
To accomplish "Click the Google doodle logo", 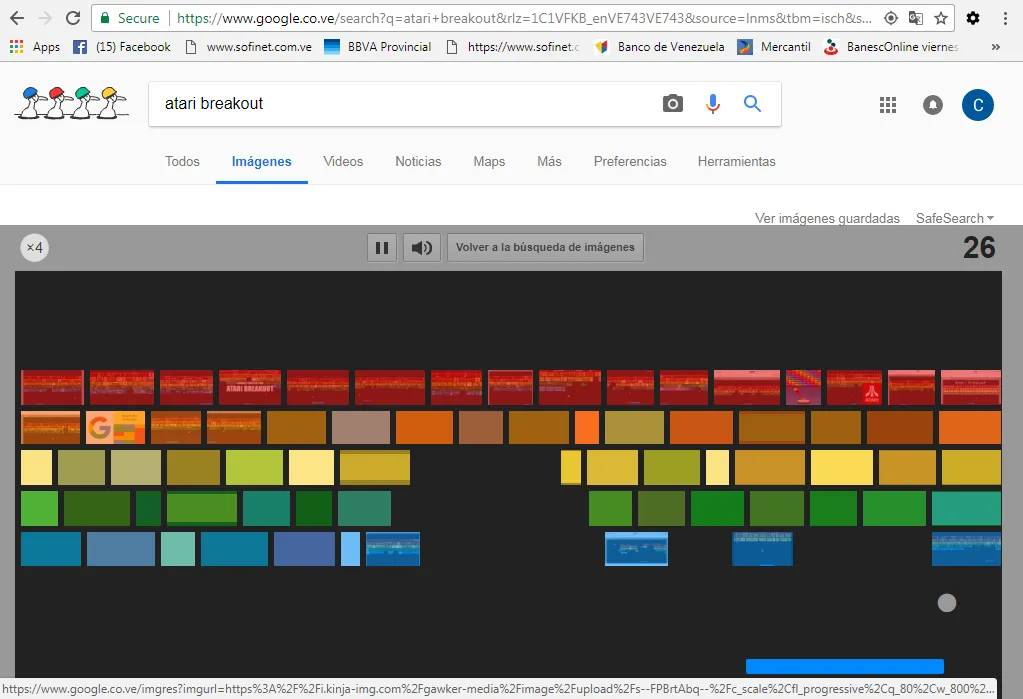I will tap(72, 103).
